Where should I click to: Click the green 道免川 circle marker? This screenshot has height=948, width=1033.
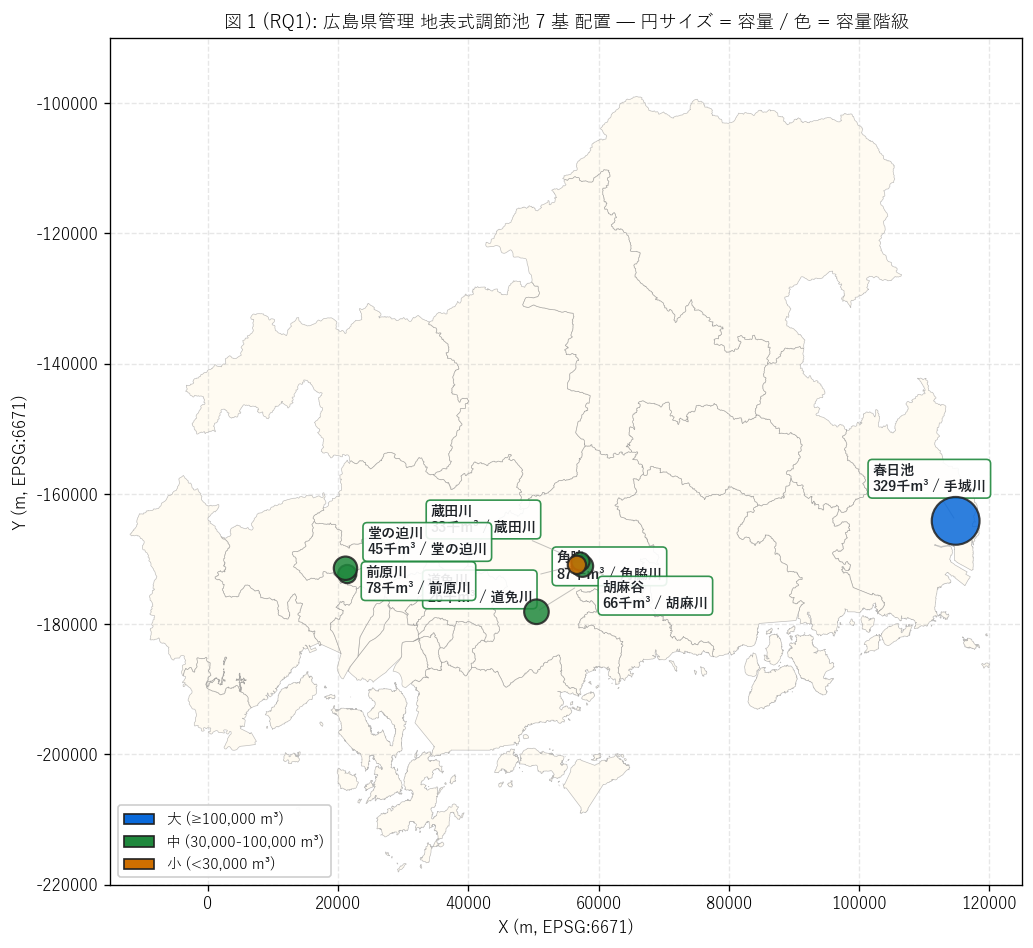pyautogui.click(x=536, y=612)
